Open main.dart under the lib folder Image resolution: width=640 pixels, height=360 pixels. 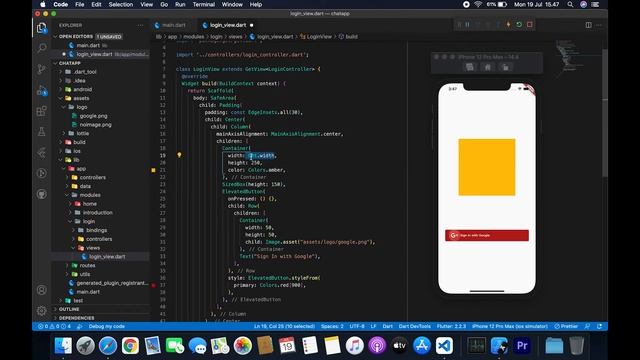[x=88, y=291]
